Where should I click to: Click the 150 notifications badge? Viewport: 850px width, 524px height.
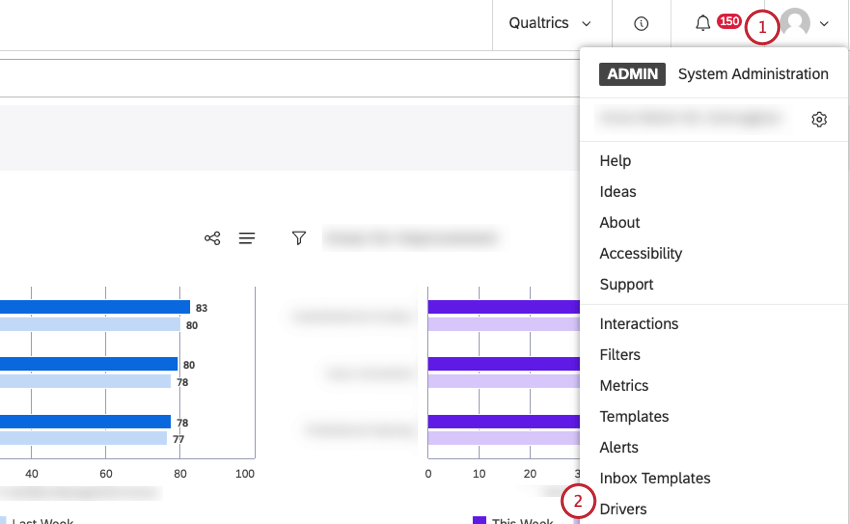(729, 22)
